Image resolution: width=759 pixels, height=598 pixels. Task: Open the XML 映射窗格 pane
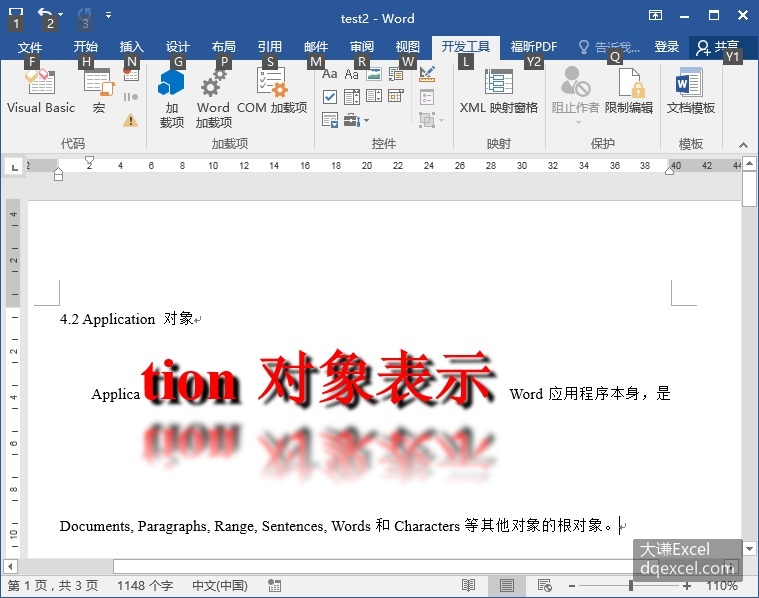tap(499, 92)
